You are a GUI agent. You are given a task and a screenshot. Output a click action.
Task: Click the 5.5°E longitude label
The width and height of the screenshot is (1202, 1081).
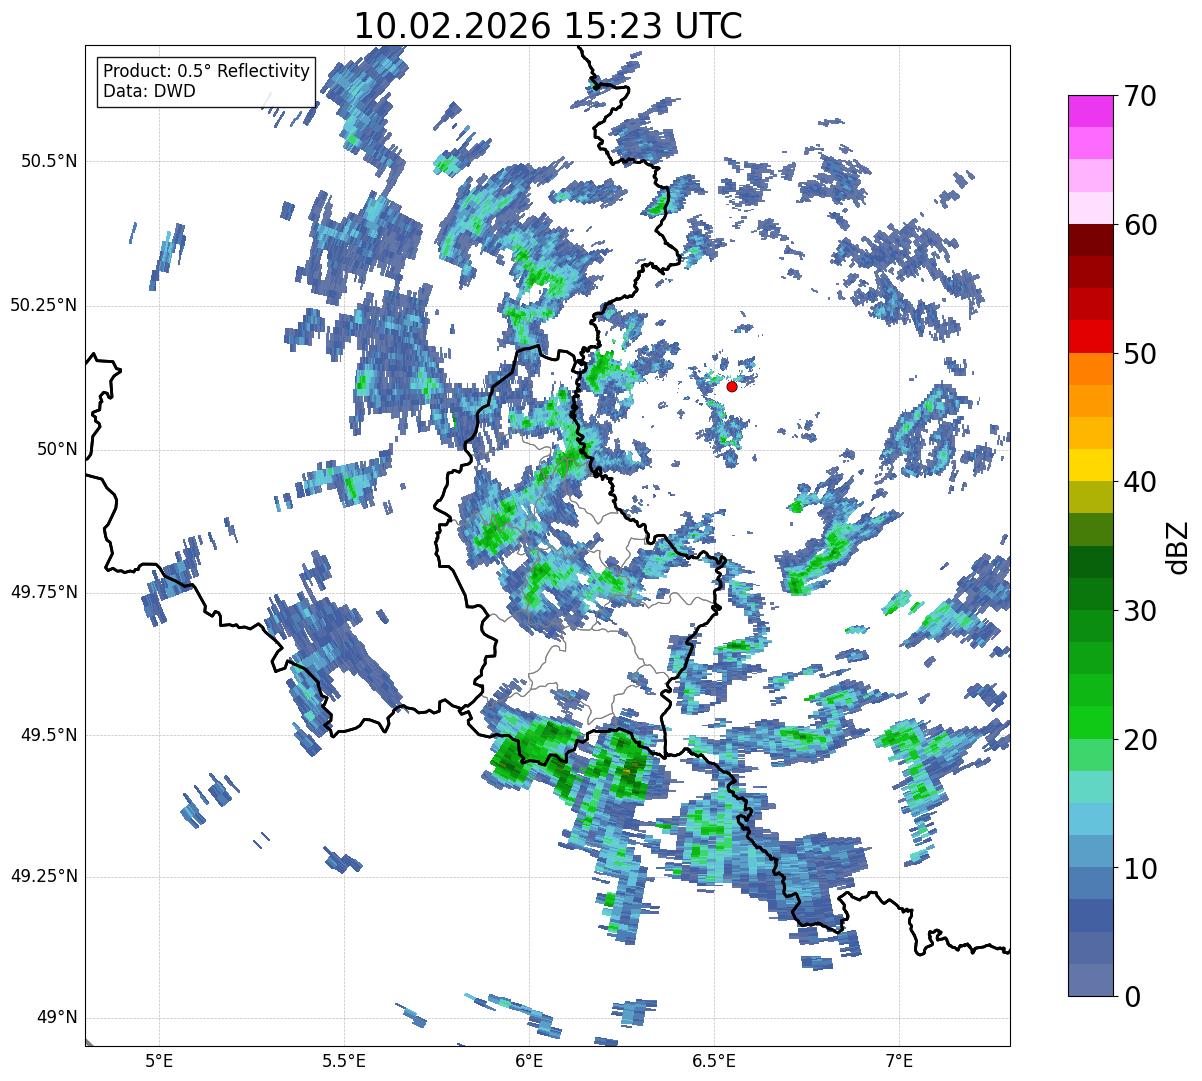tap(344, 1060)
